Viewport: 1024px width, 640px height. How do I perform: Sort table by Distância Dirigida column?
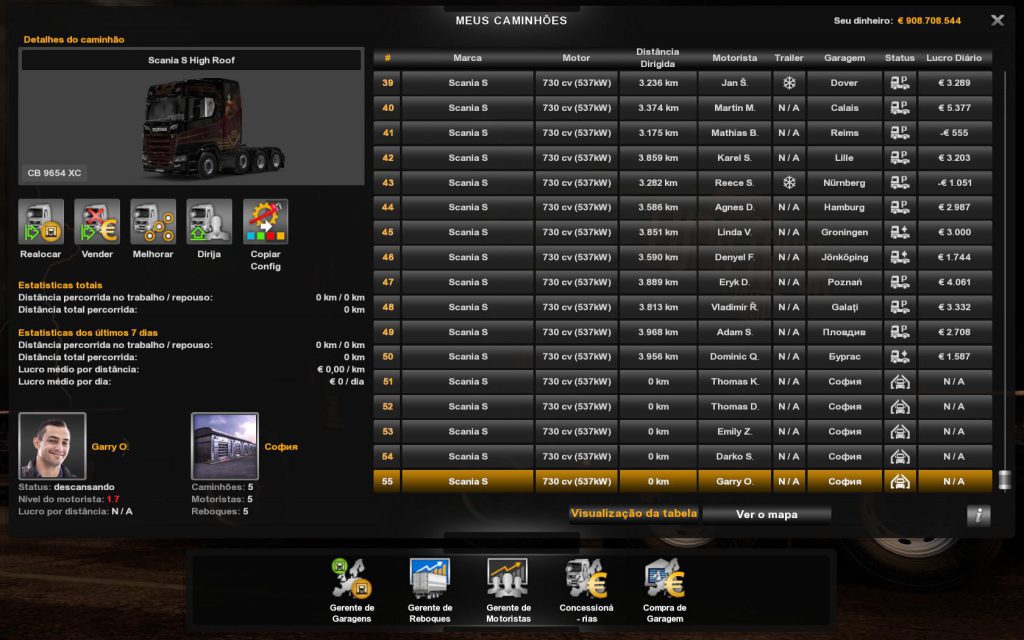click(657, 58)
